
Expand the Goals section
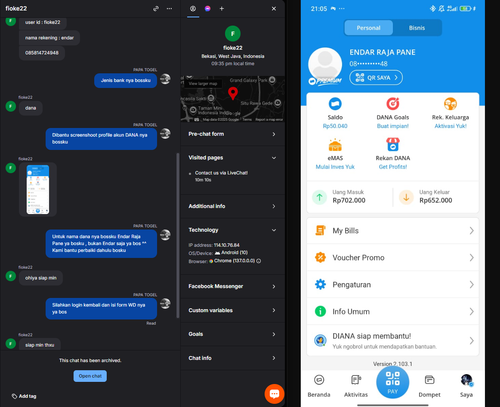click(232, 334)
